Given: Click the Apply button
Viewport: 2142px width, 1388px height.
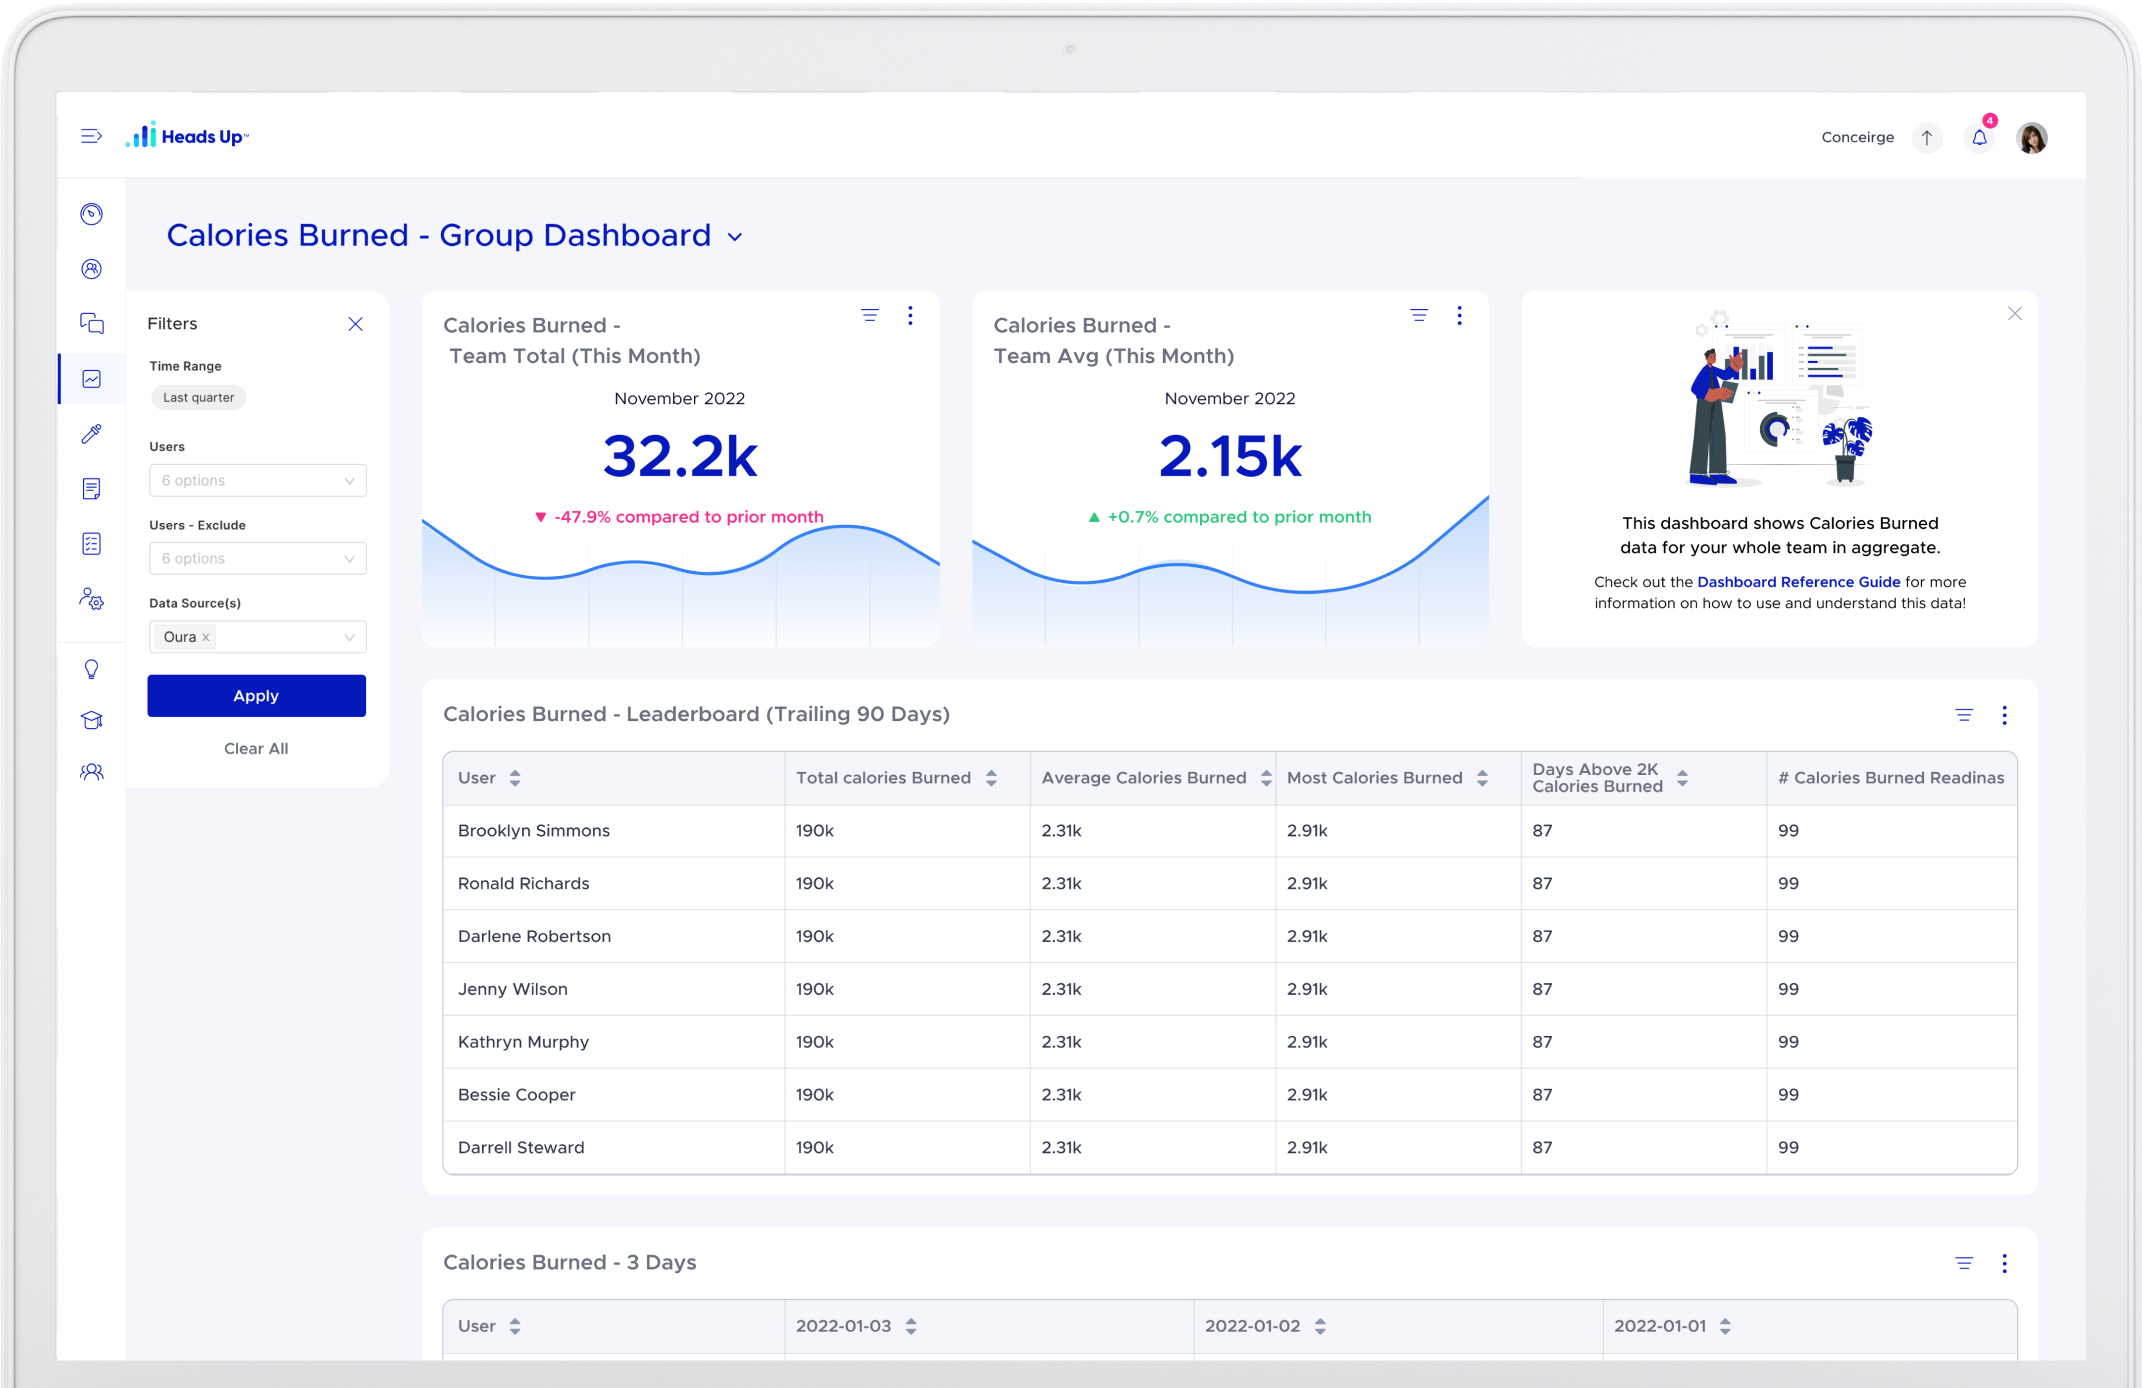Looking at the screenshot, I should pos(256,696).
